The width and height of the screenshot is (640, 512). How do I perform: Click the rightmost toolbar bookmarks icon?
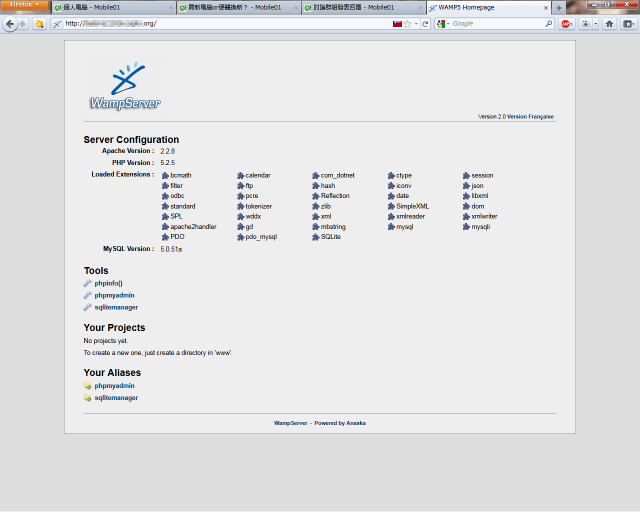[629, 24]
